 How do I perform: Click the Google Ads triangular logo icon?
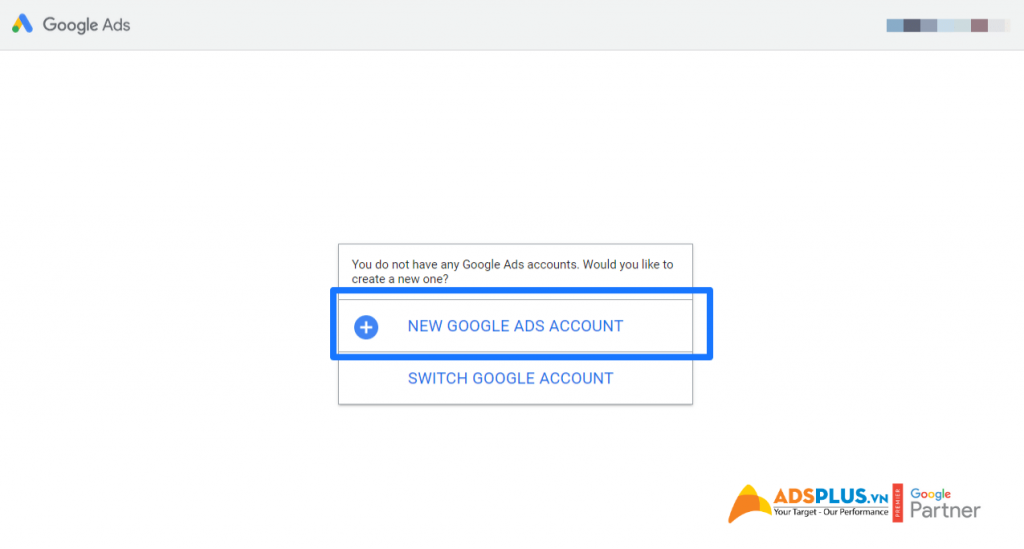pyautogui.click(x=22, y=24)
